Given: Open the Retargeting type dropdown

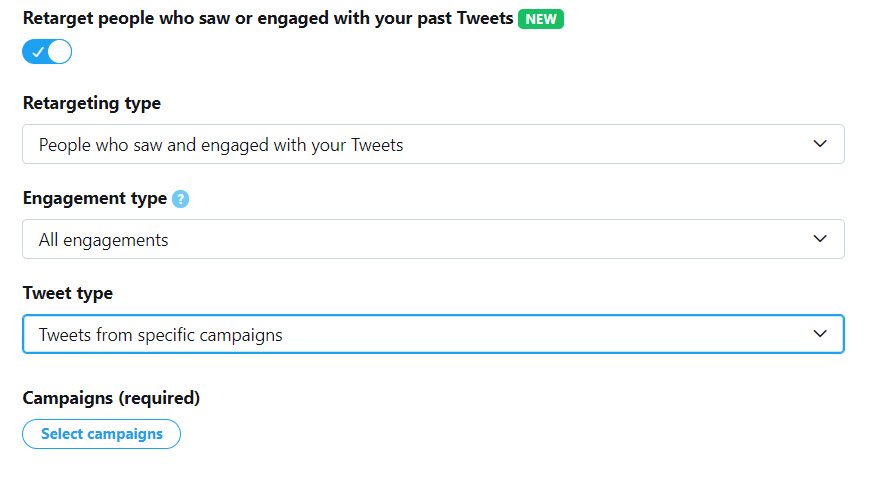Looking at the screenshot, I should pos(433,144).
